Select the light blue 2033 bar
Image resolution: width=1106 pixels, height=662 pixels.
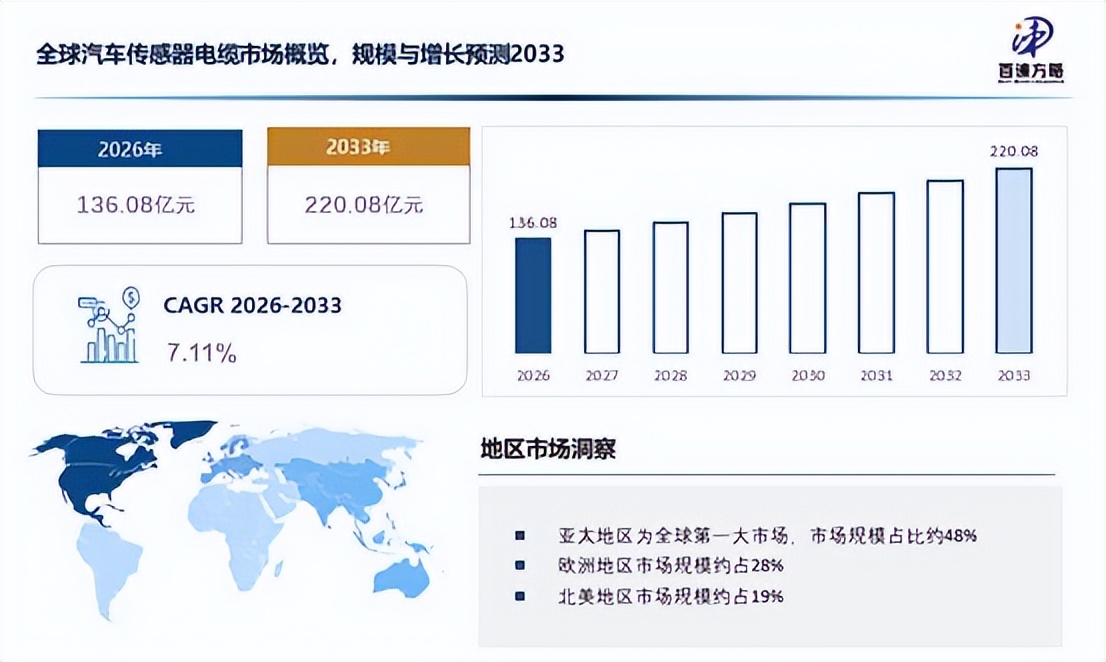(x=1014, y=260)
